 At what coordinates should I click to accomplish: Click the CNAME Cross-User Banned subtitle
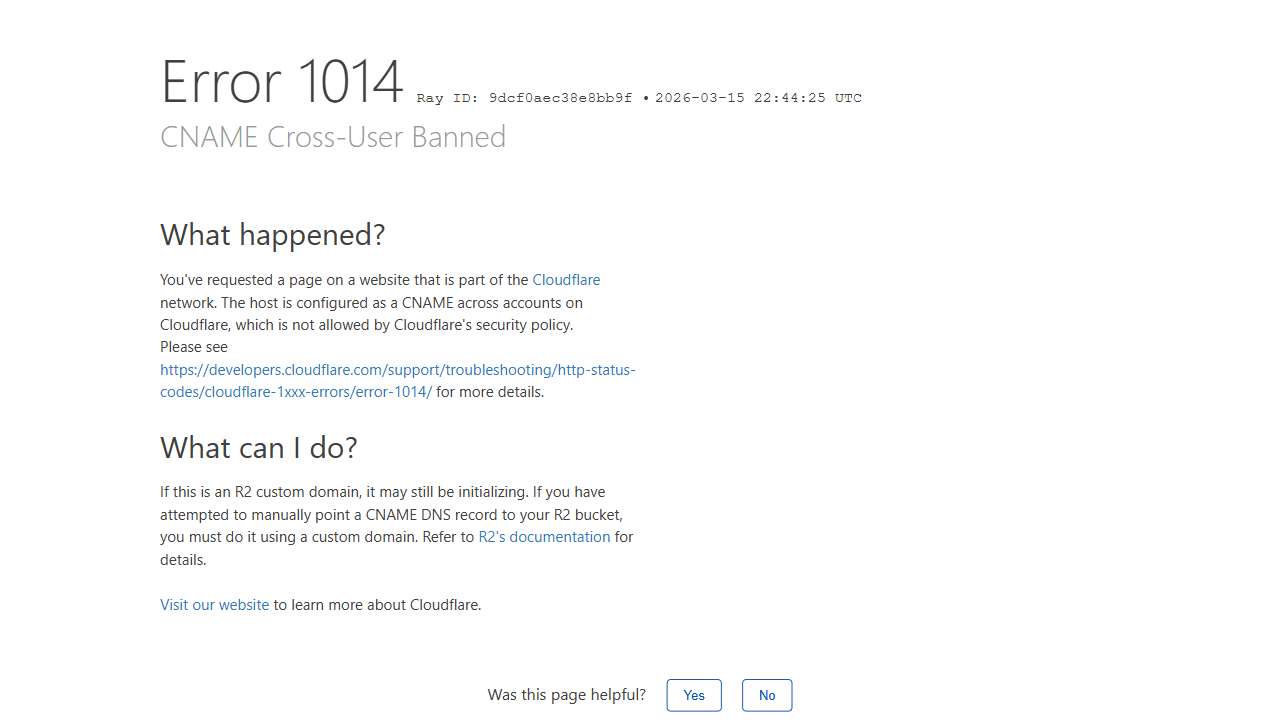(x=333, y=137)
